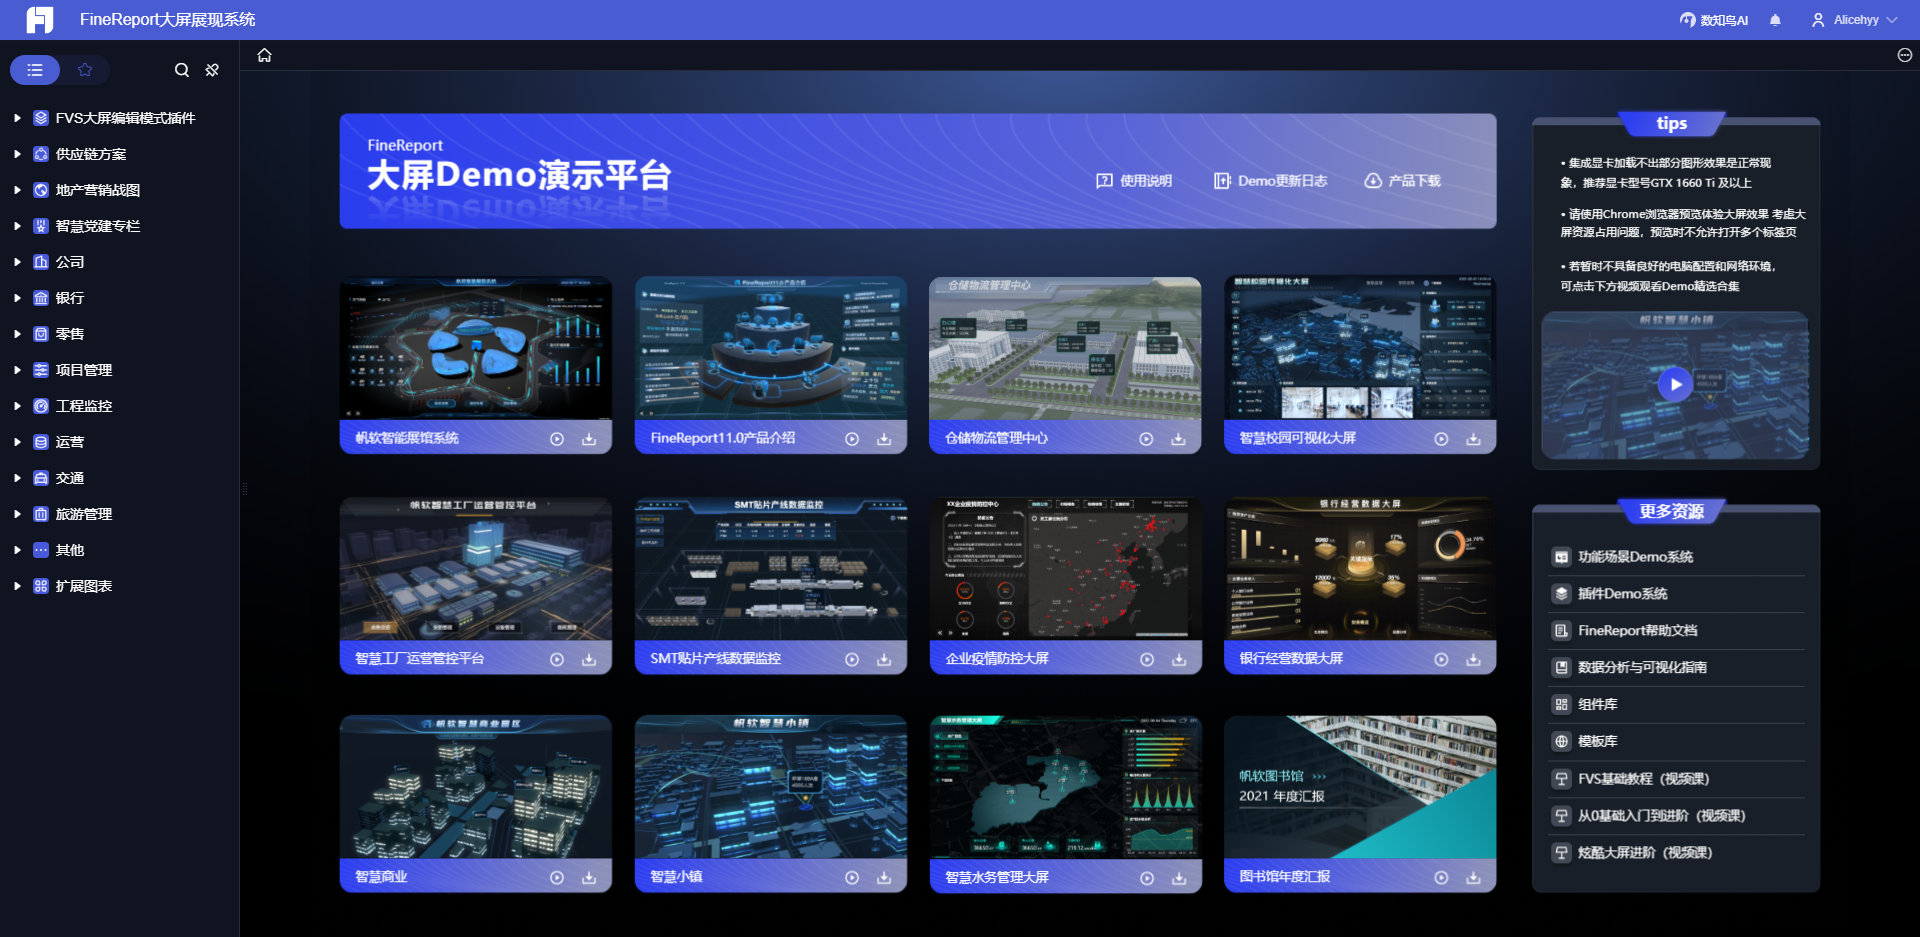Viewport: 1920px width, 937px height.
Task: Download 智慧校园可视化大屏 template
Action: pos(1473,439)
